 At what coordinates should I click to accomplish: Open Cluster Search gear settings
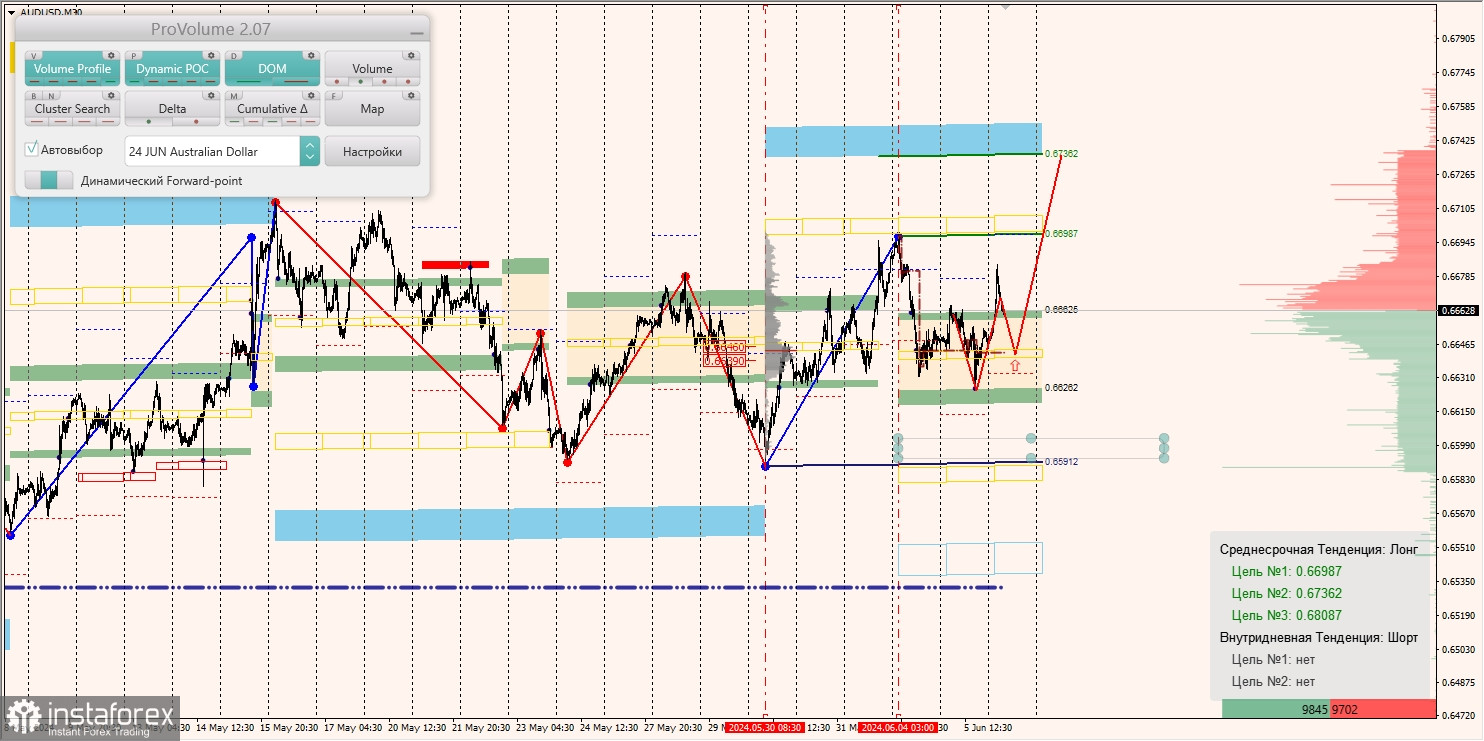point(111,95)
